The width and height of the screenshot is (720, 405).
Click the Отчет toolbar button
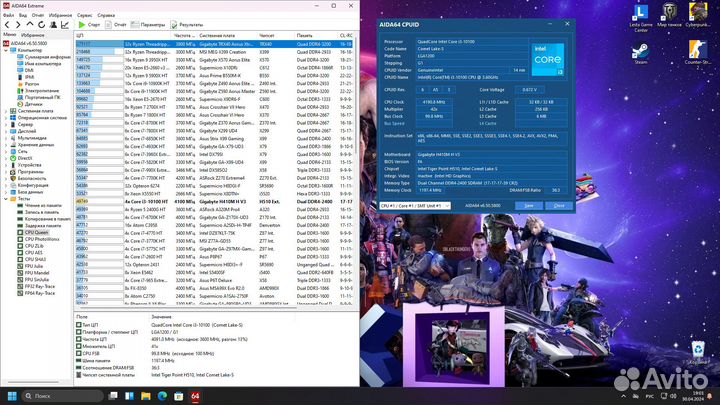click(116, 25)
